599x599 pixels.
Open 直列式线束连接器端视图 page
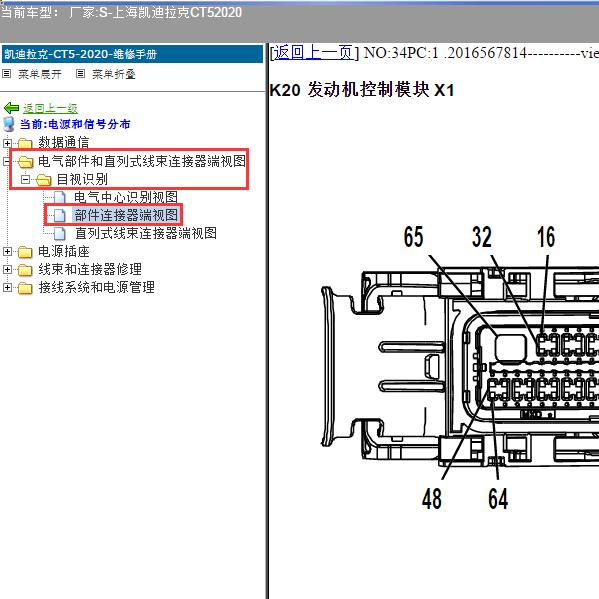[x=146, y=233]
